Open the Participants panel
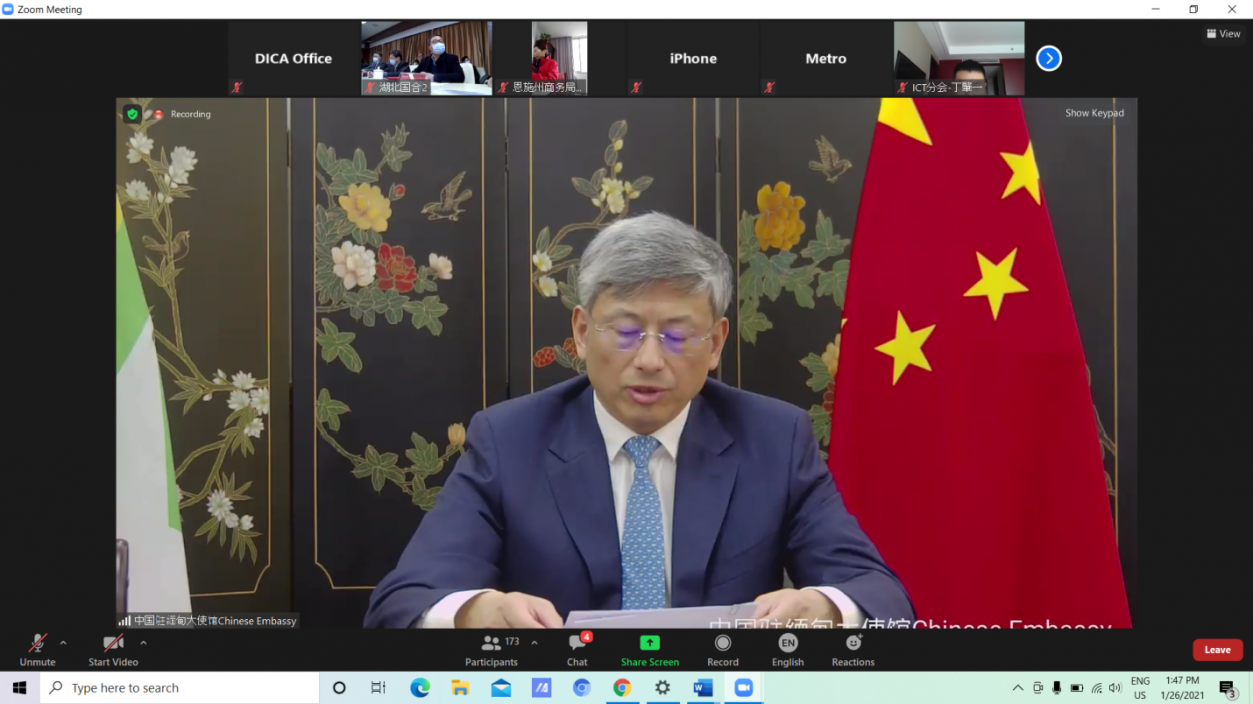 point(491,648)
